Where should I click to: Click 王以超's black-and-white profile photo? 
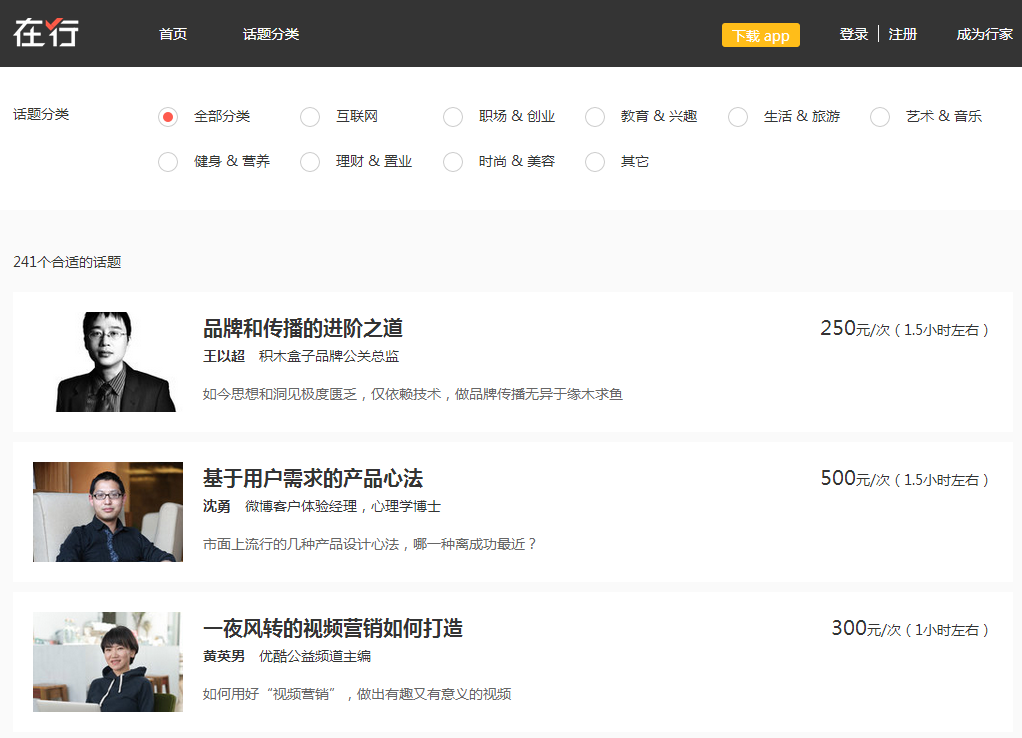(x=108, y=362)
